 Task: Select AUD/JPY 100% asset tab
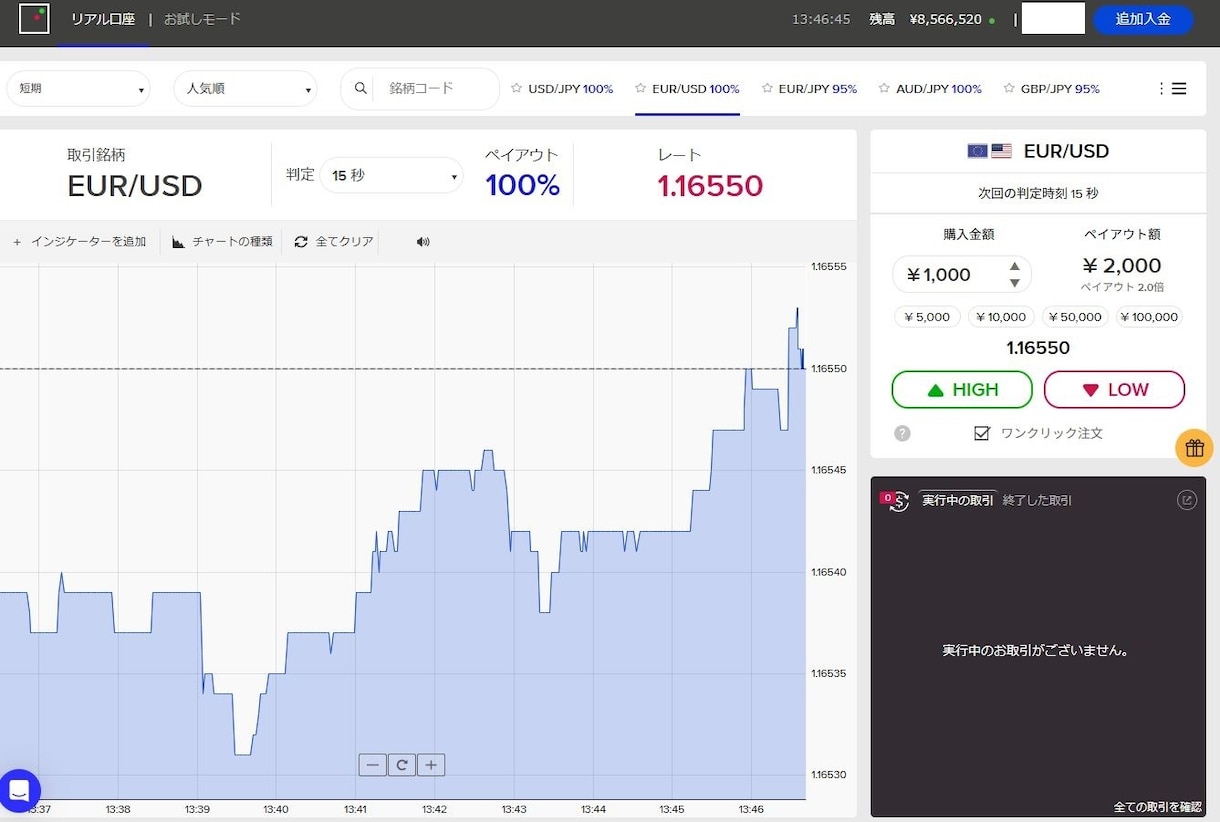pos(939,89)
